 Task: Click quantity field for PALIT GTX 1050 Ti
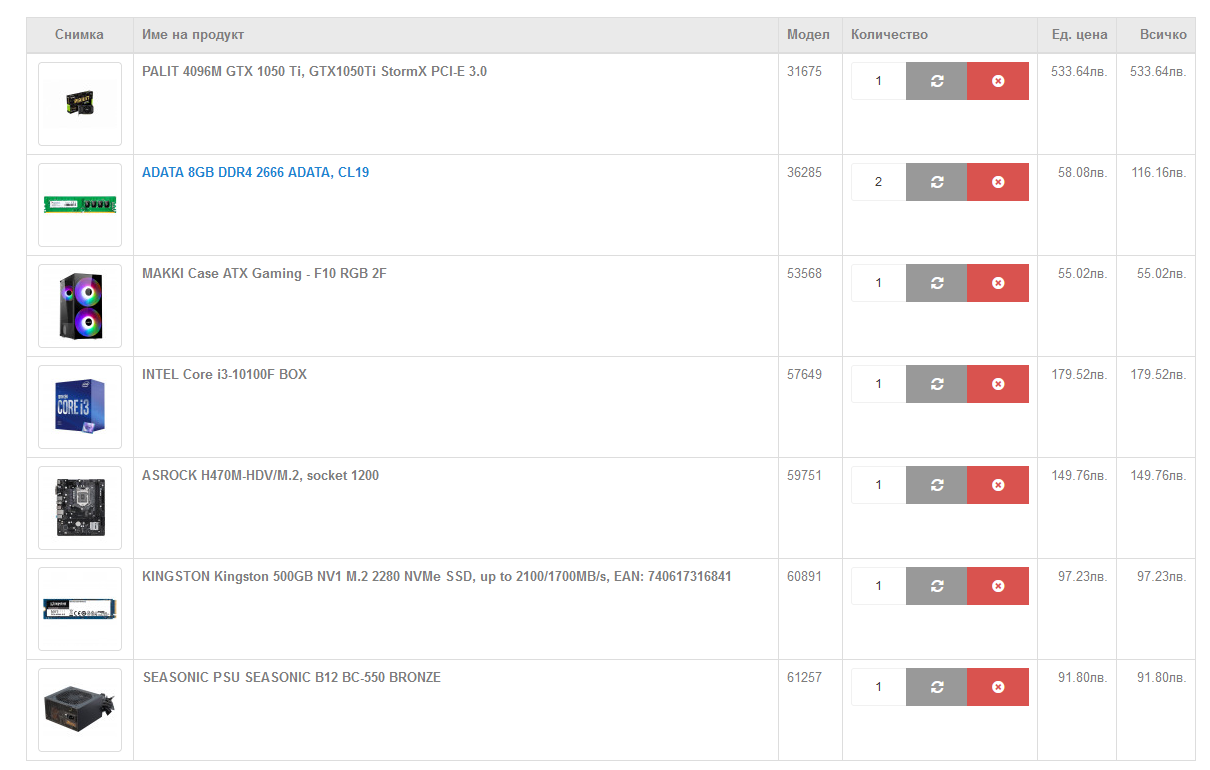click(878, 81)
